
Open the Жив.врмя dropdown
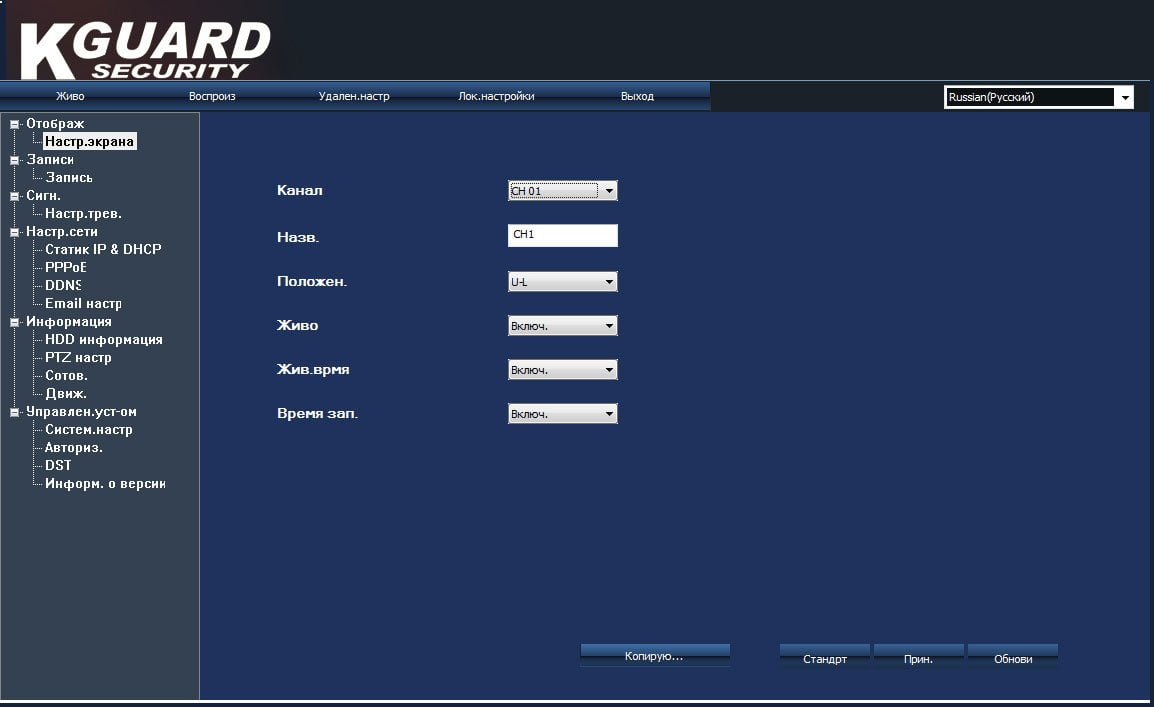562,370
